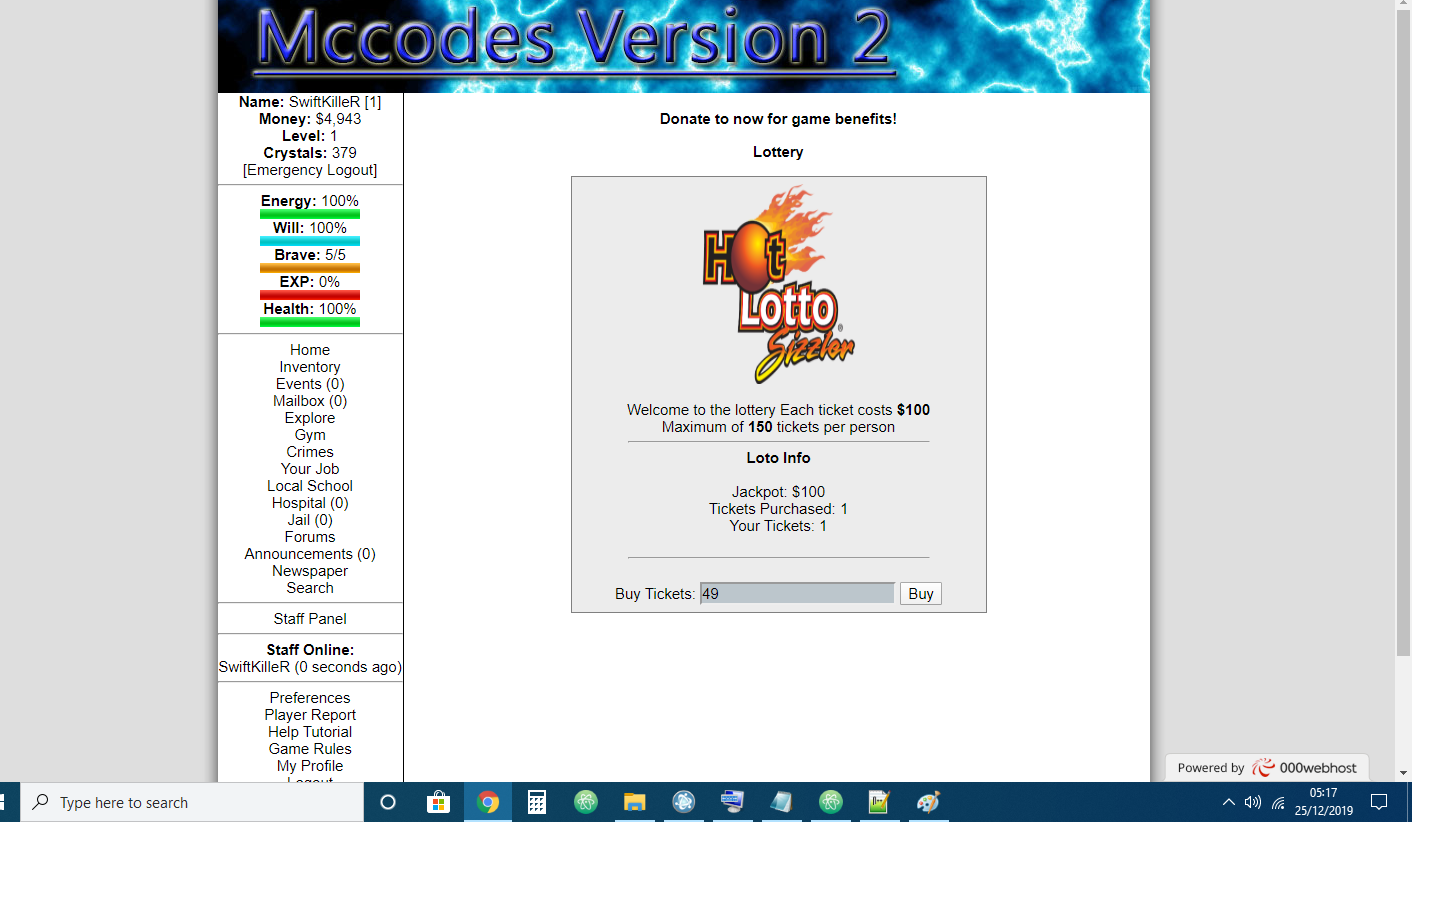Screen dimensions: 1440x900
Task: Click the Wi-Fi network tray icon
Action: click(1278, 802)
